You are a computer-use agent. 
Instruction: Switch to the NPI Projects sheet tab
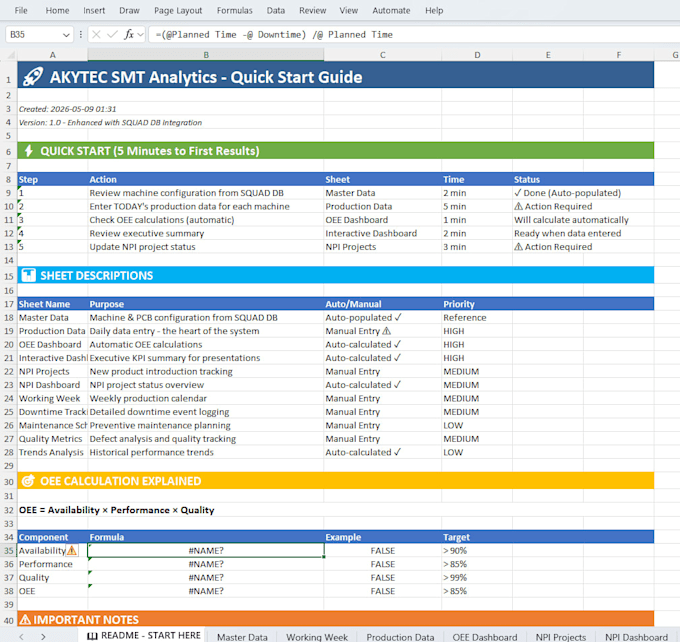[x=561, y=637]
